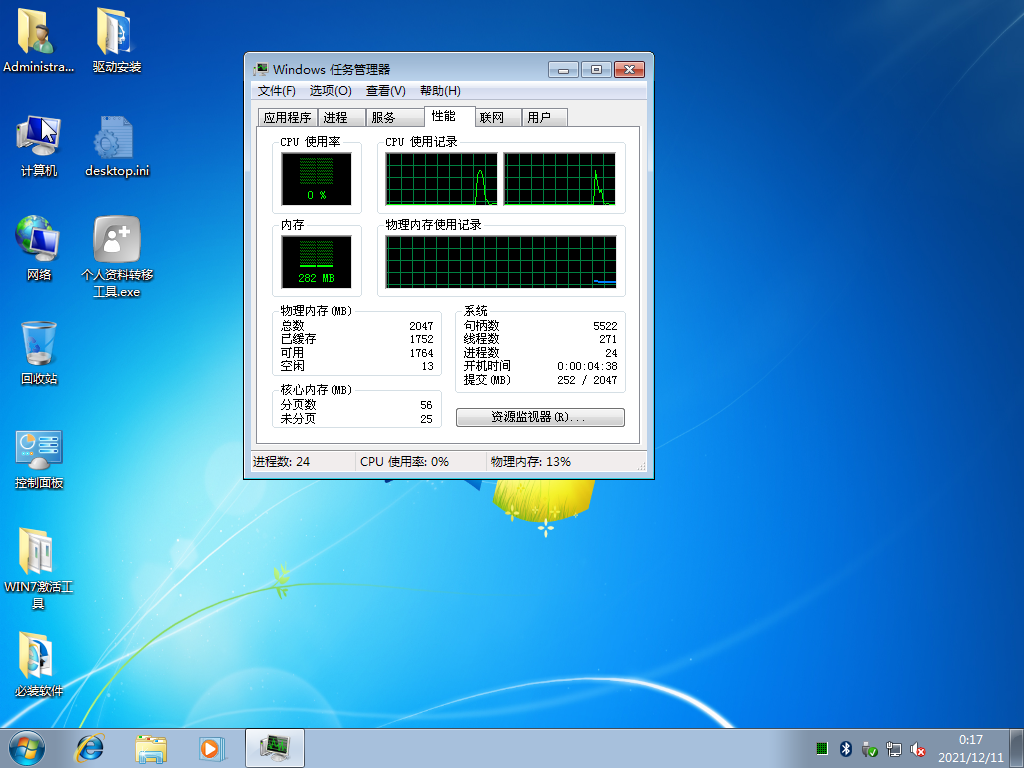Open the 驱动安装 folder on desktop
The height and width of the screenshot is (768, 1024).
tap(116, 40)
